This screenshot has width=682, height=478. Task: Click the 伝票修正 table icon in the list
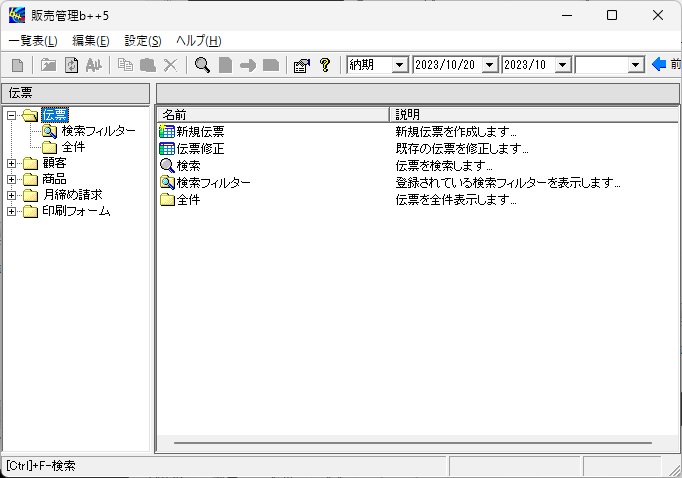(167, 148)
